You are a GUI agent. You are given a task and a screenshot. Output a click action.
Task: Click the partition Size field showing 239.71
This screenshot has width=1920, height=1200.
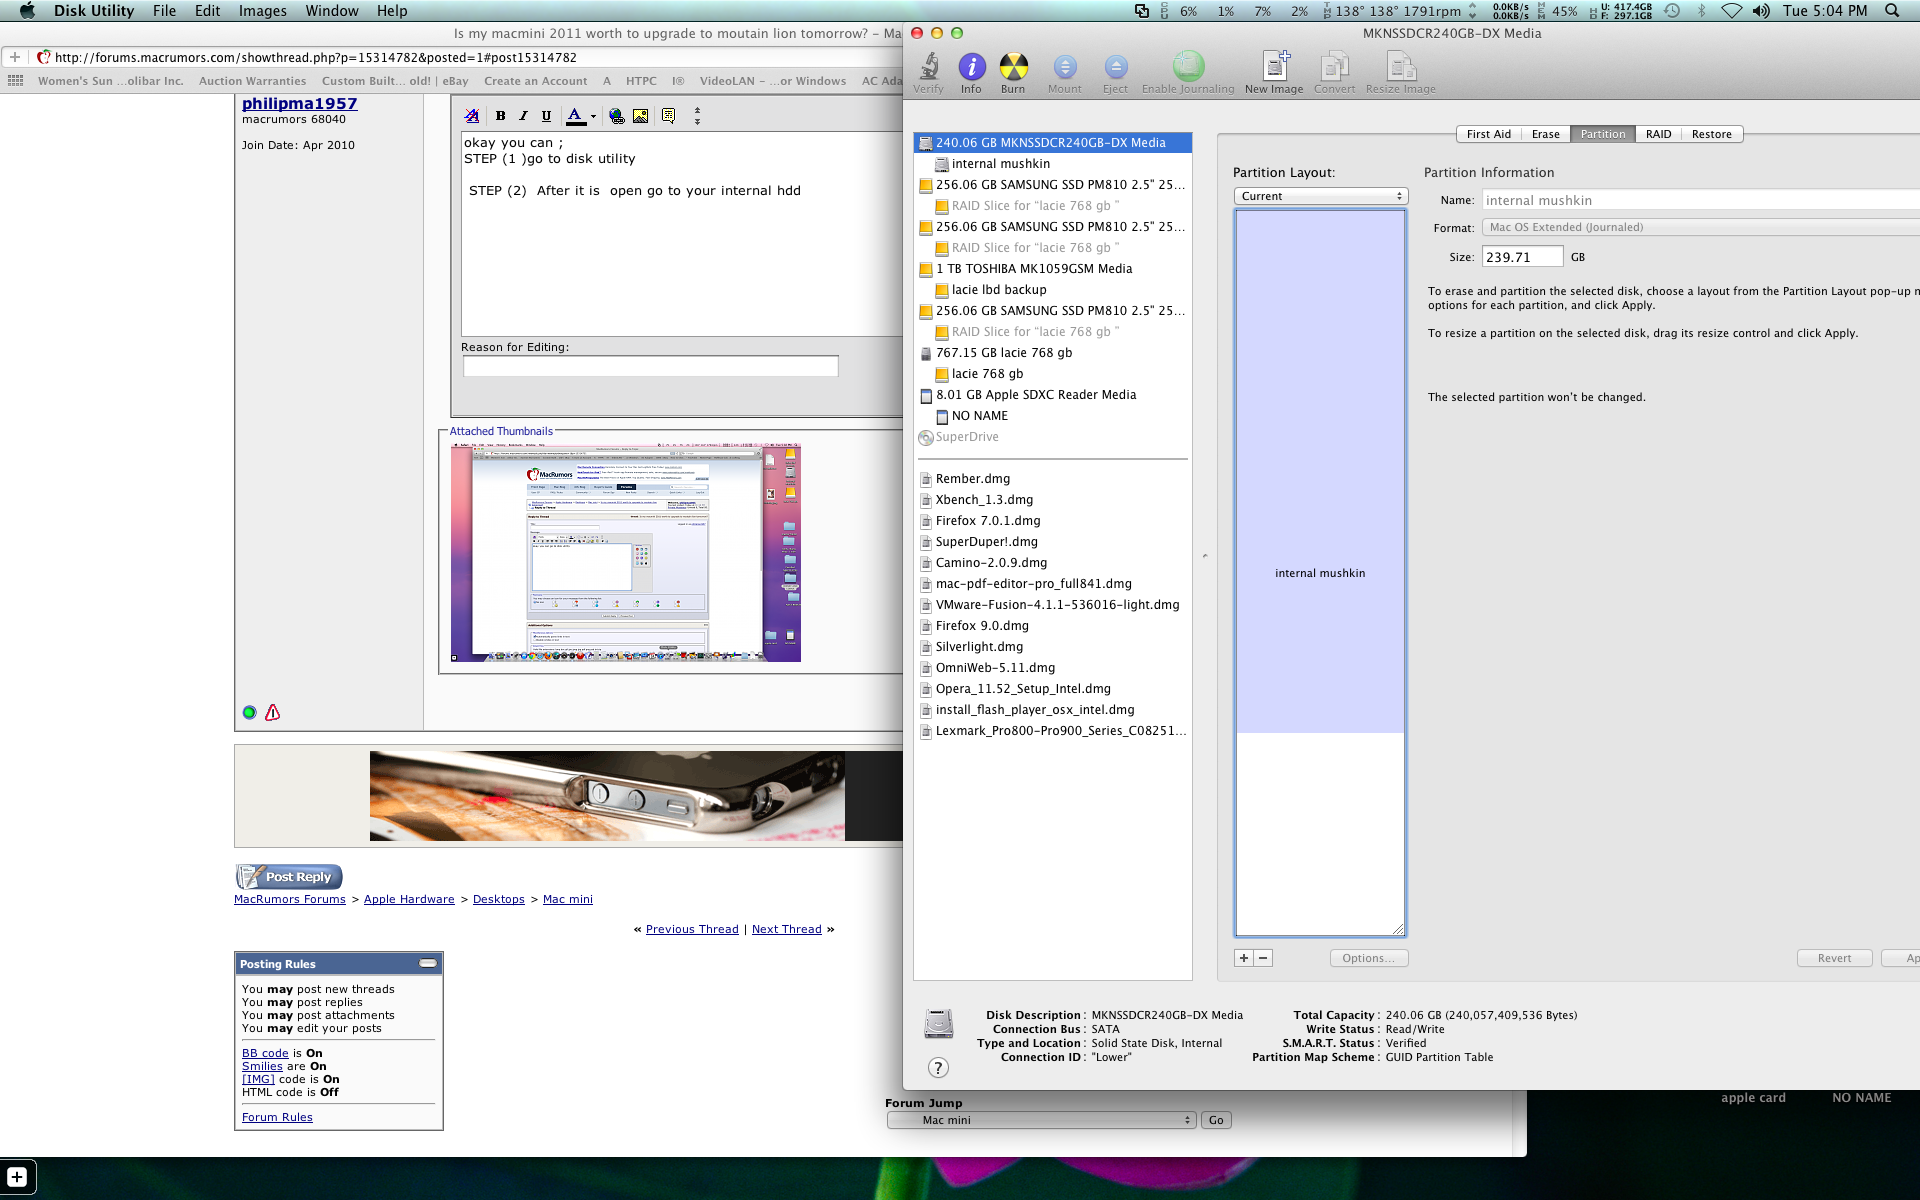pos(1521,257)
